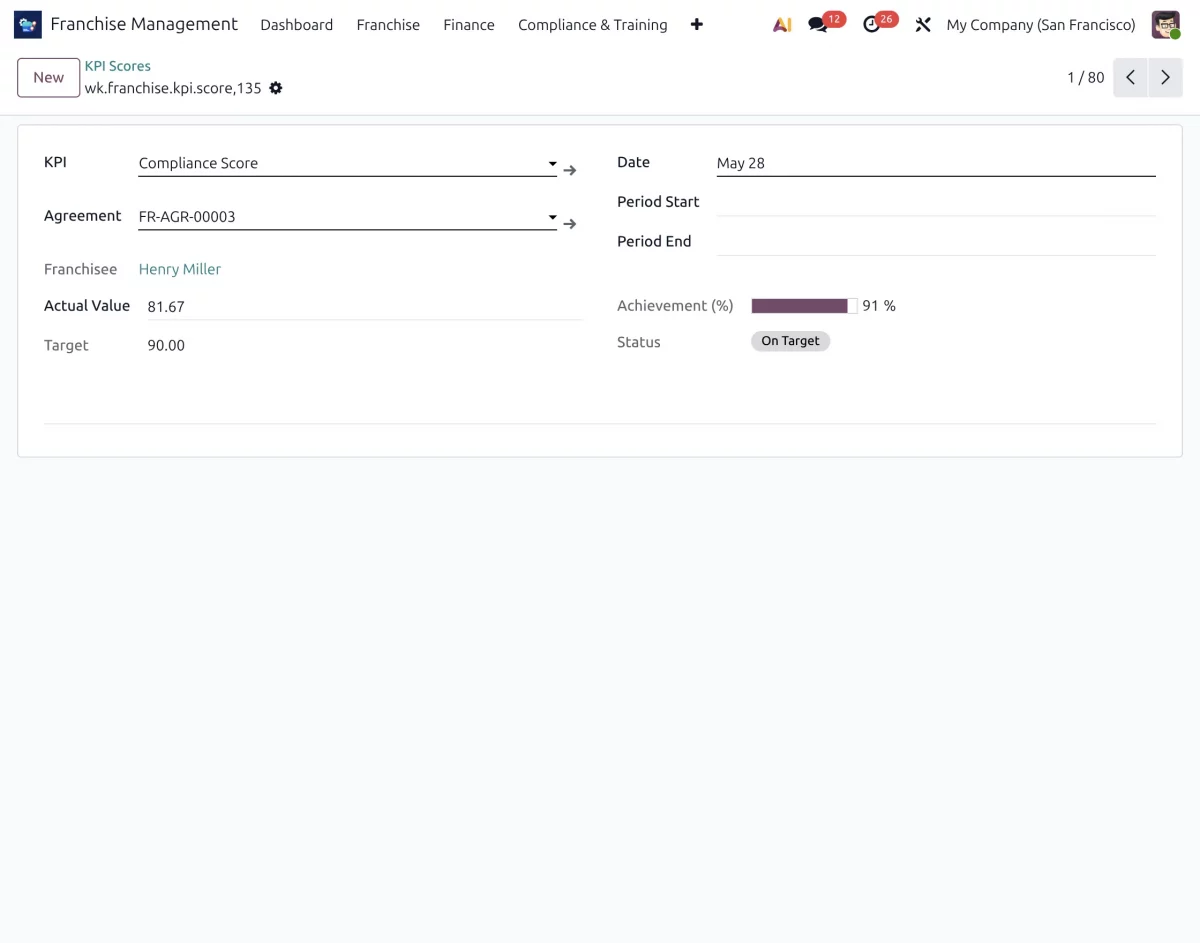
Task: Open Agreement record via the arrow icon
Action: coord(570,224)
